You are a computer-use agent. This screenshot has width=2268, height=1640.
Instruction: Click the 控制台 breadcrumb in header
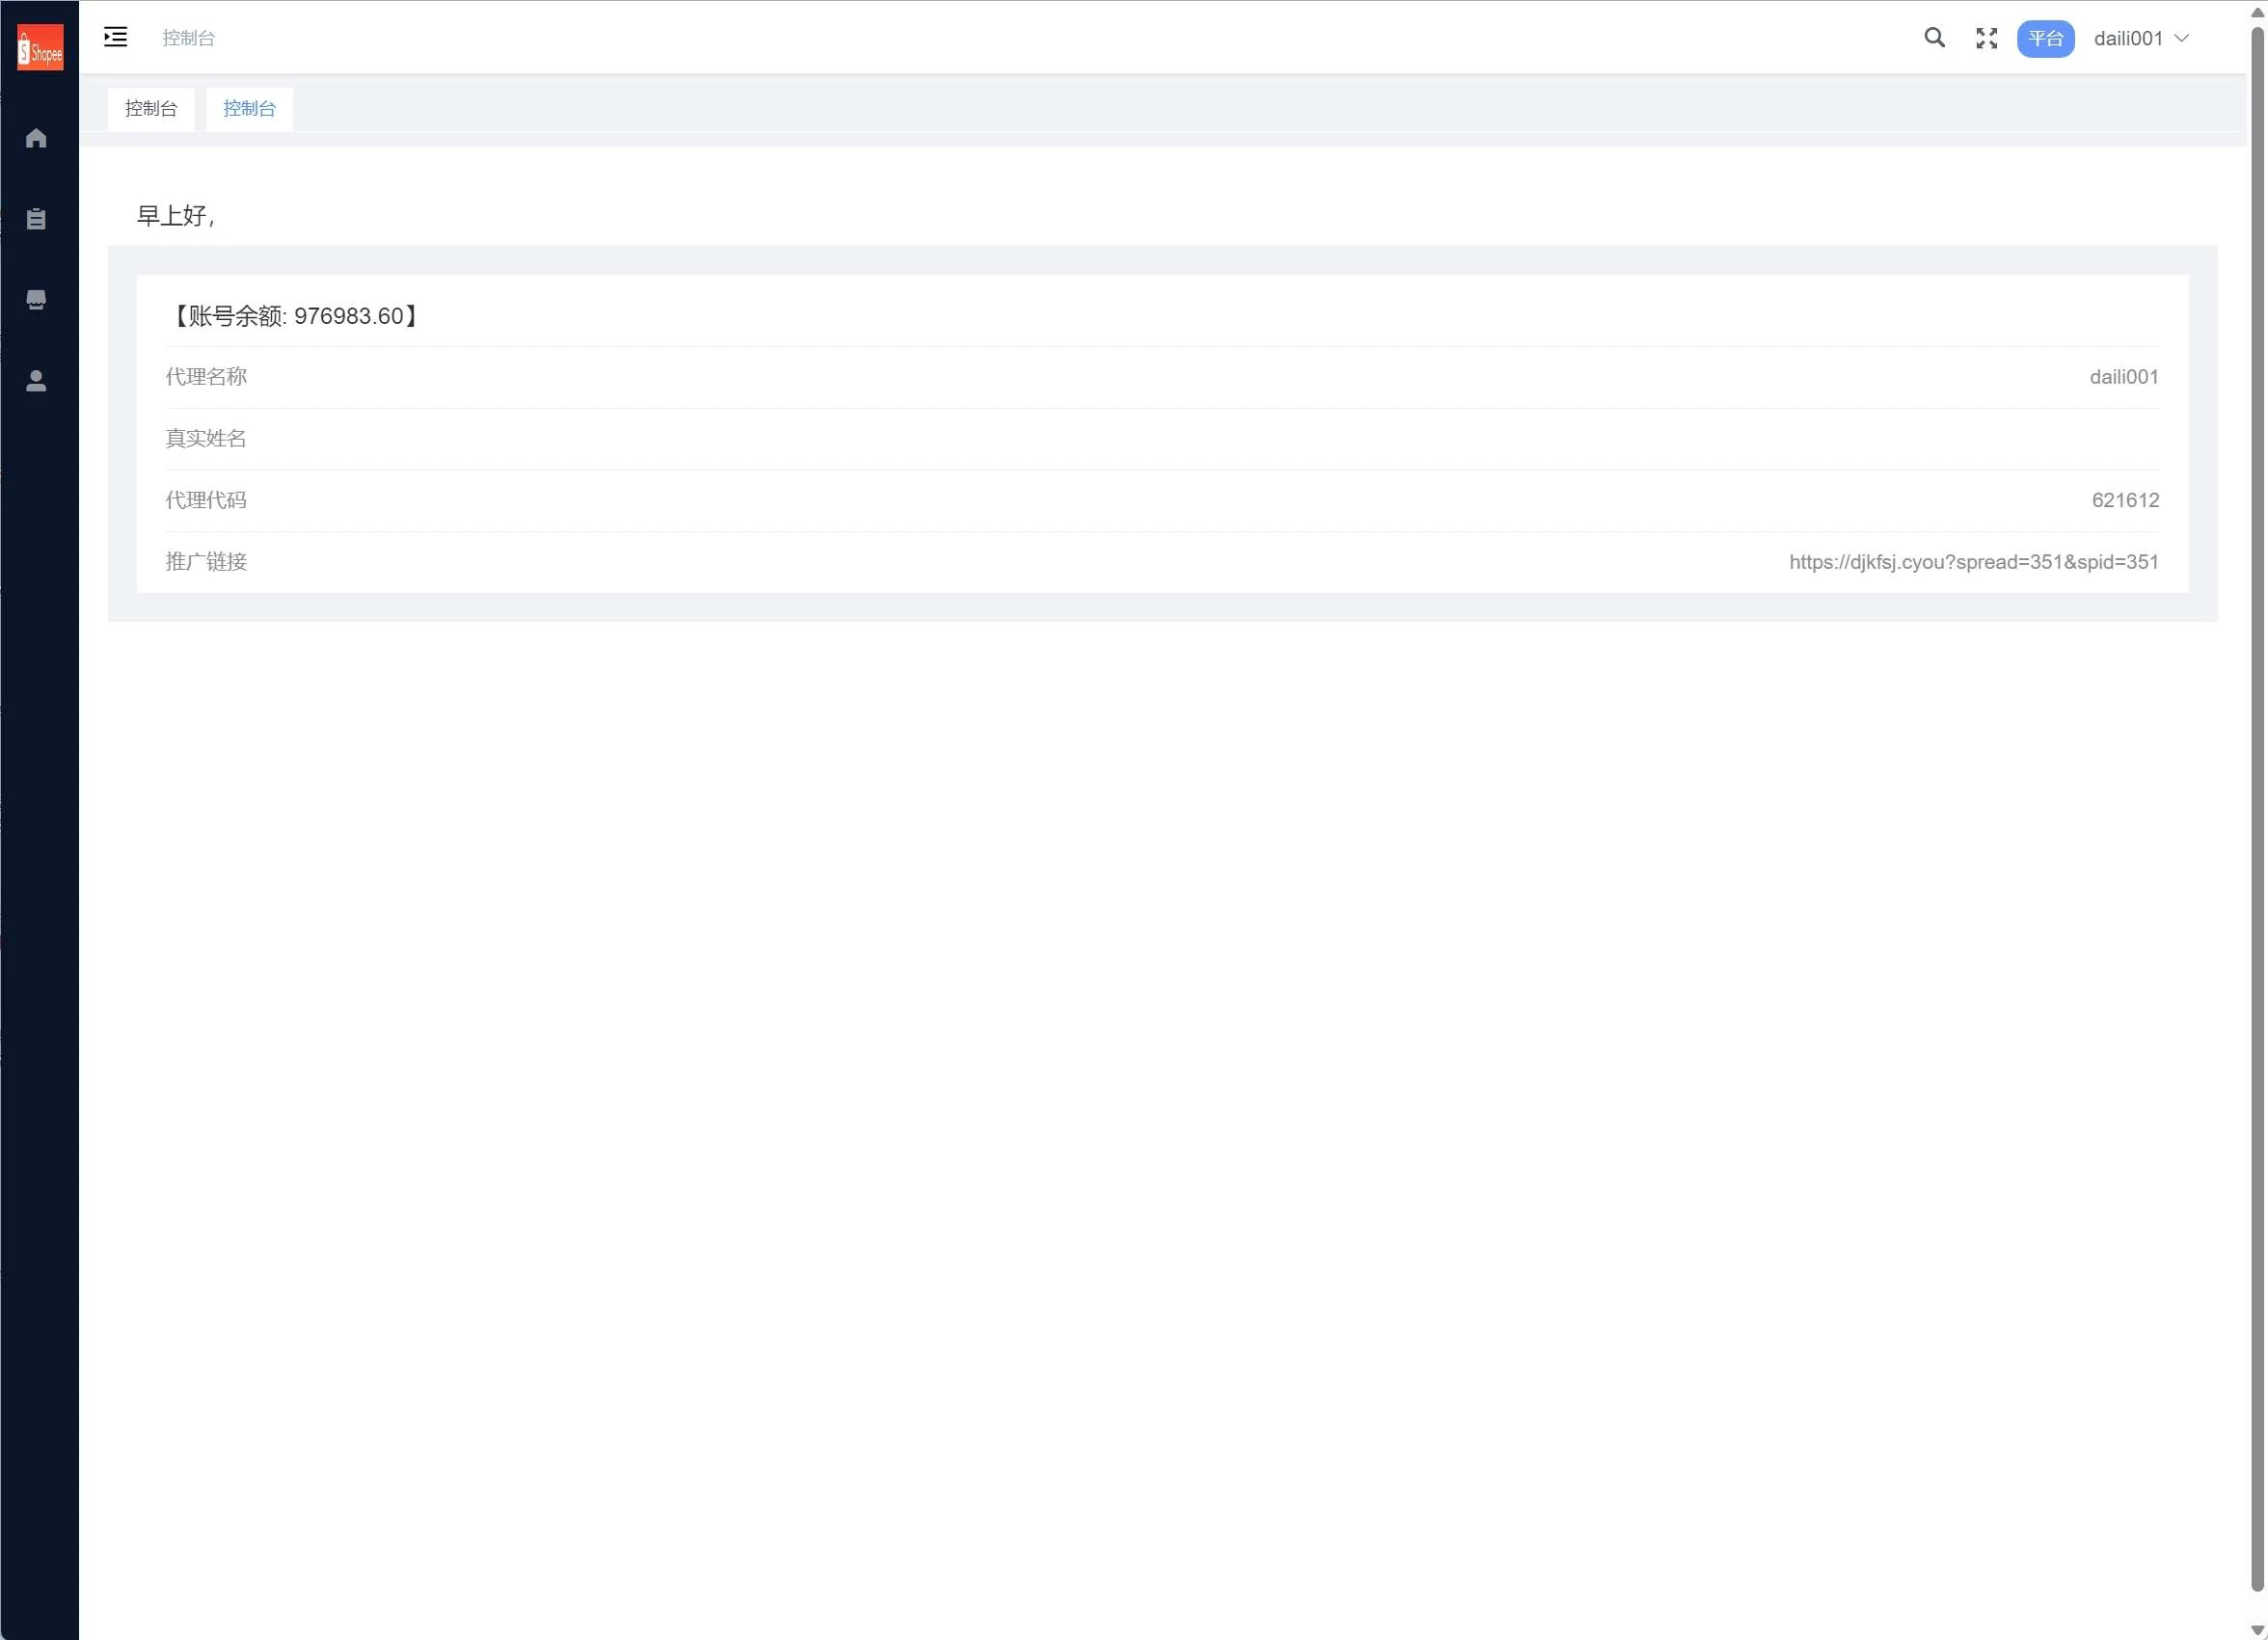tap(188, 38)
